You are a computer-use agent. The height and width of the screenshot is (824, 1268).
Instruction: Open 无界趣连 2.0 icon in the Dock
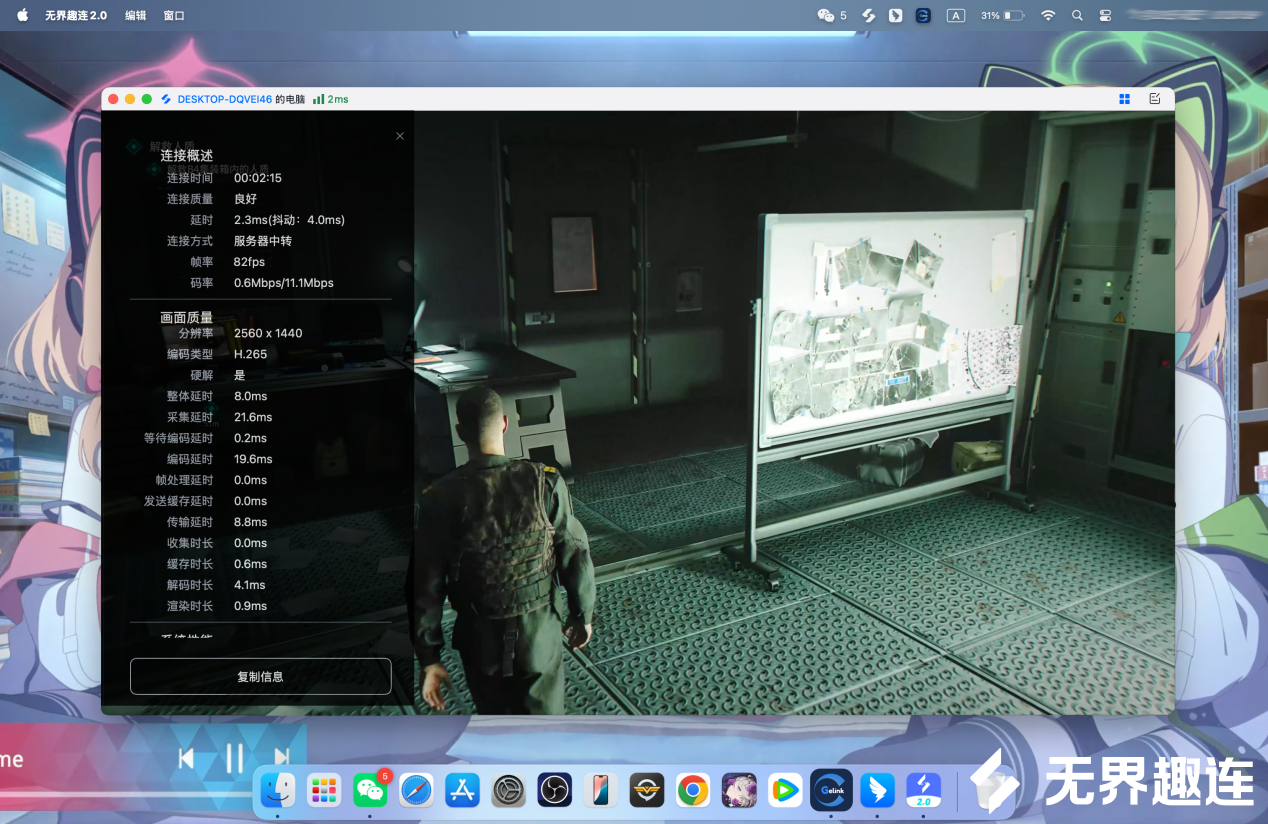click(x=923, y=790)
